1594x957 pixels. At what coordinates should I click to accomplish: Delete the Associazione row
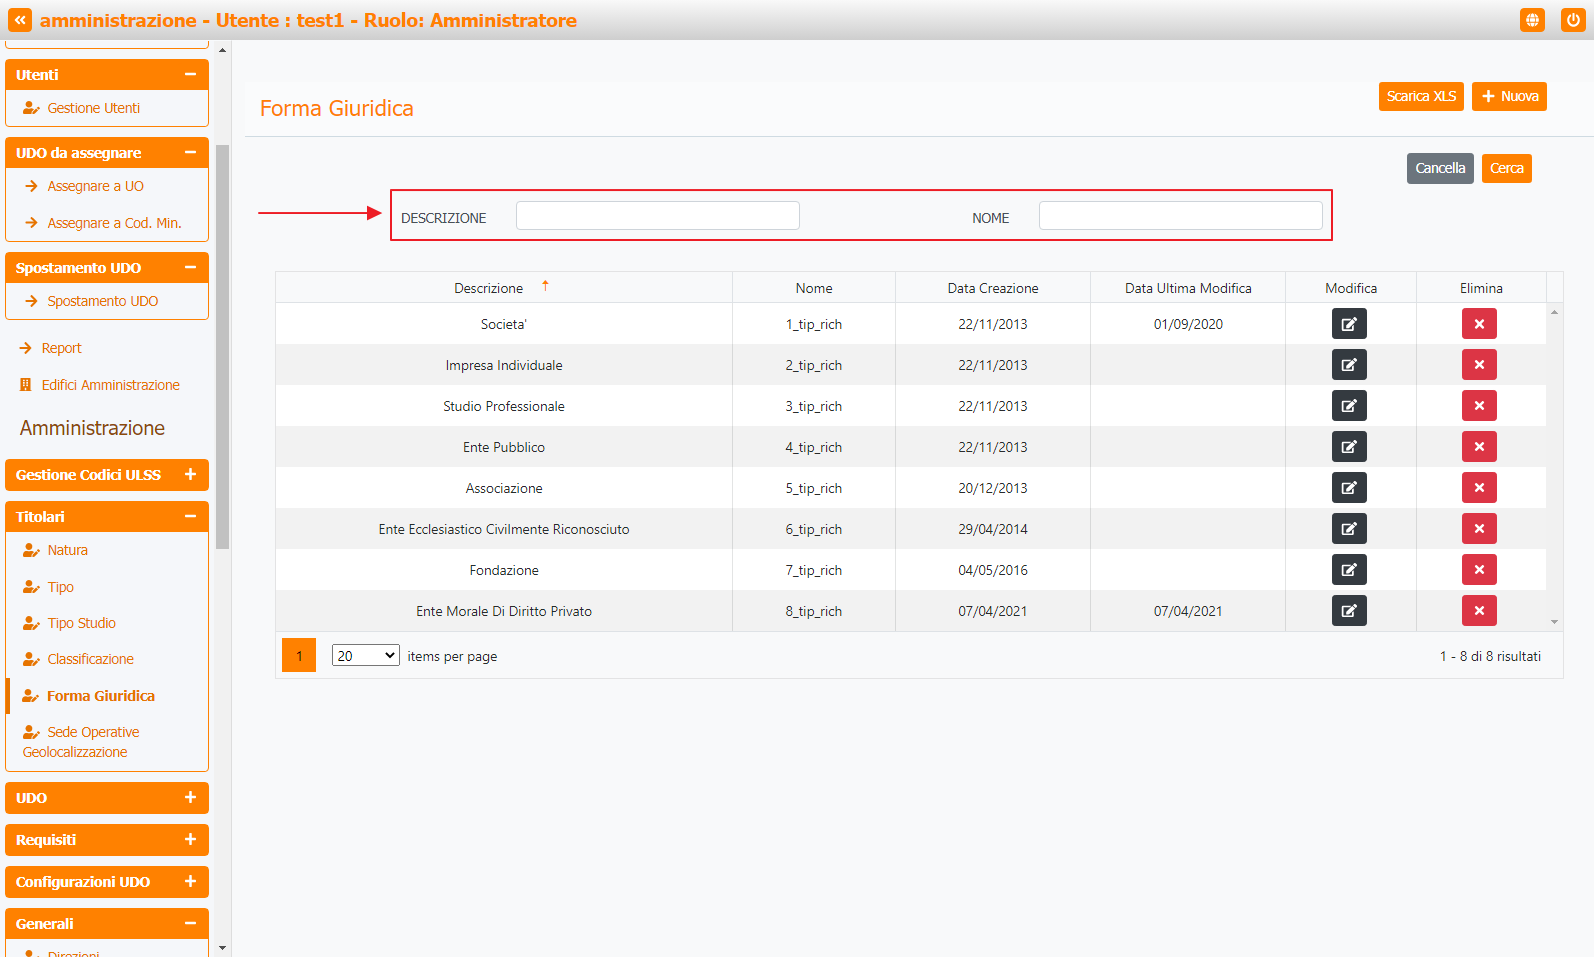pos(1478,488)
